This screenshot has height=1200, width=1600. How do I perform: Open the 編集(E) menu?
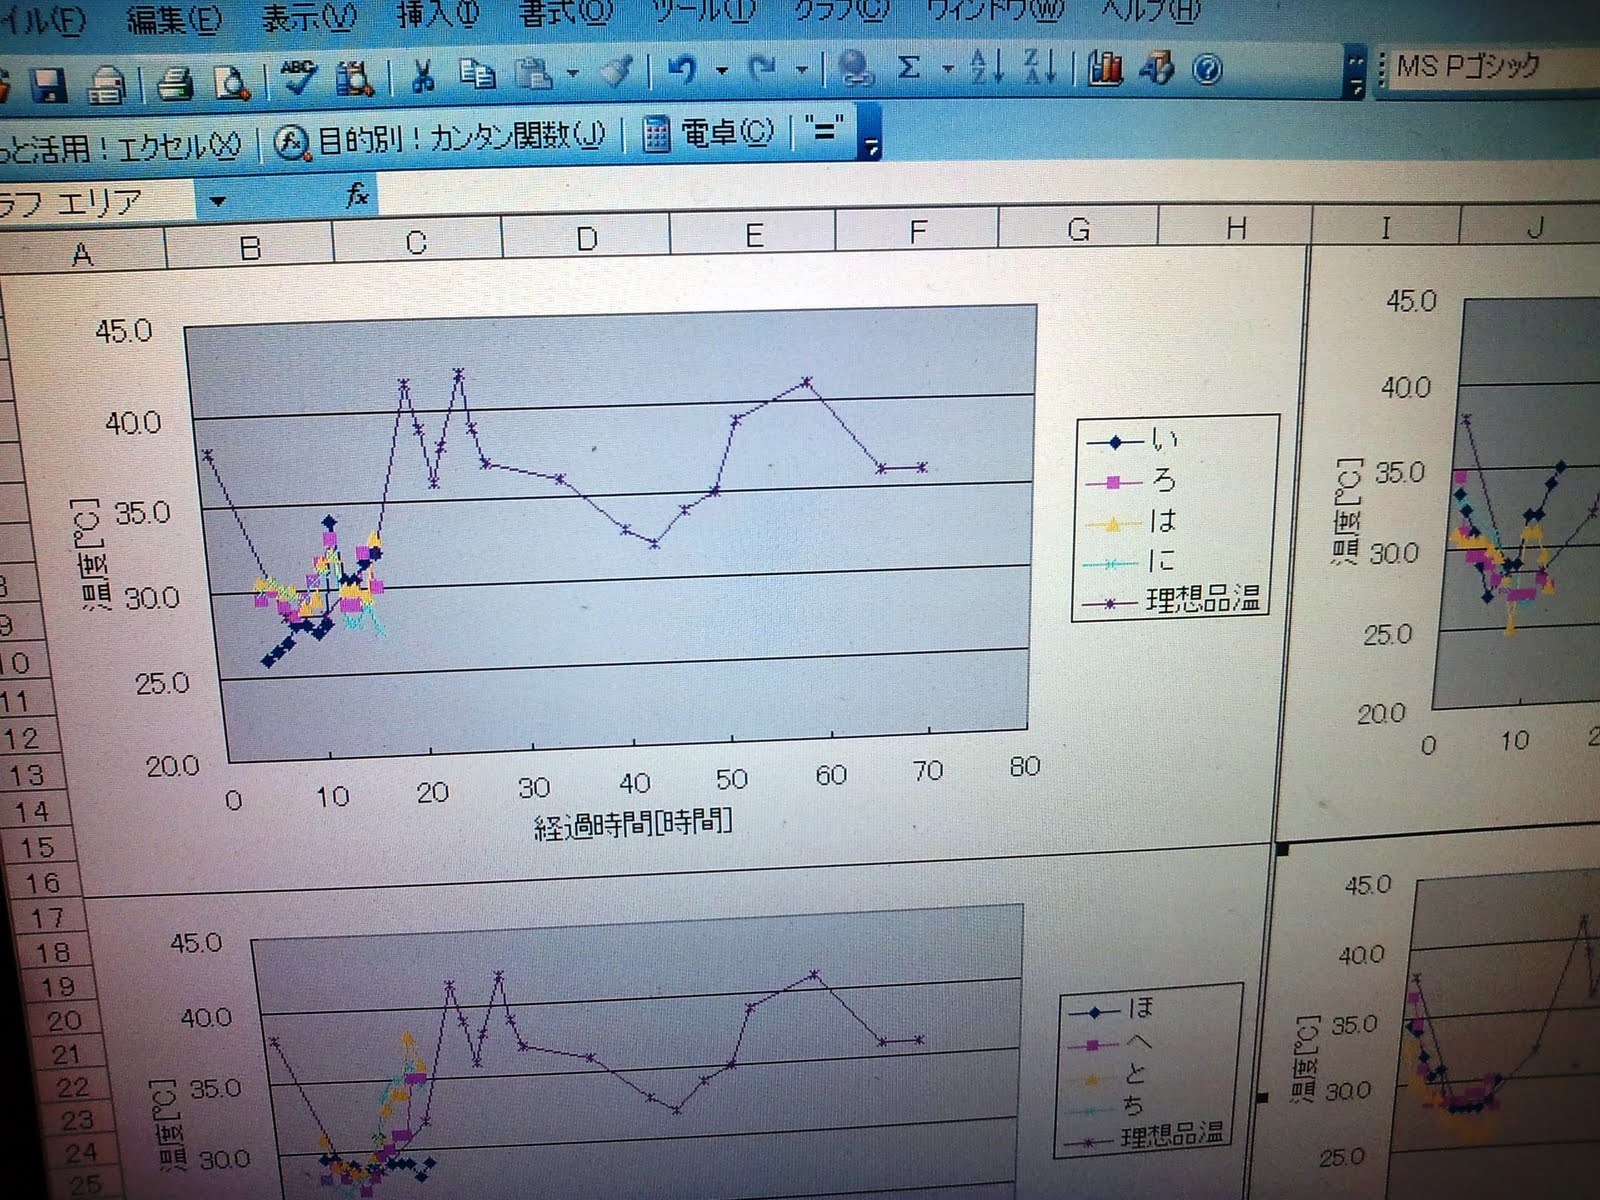point(174,19)
